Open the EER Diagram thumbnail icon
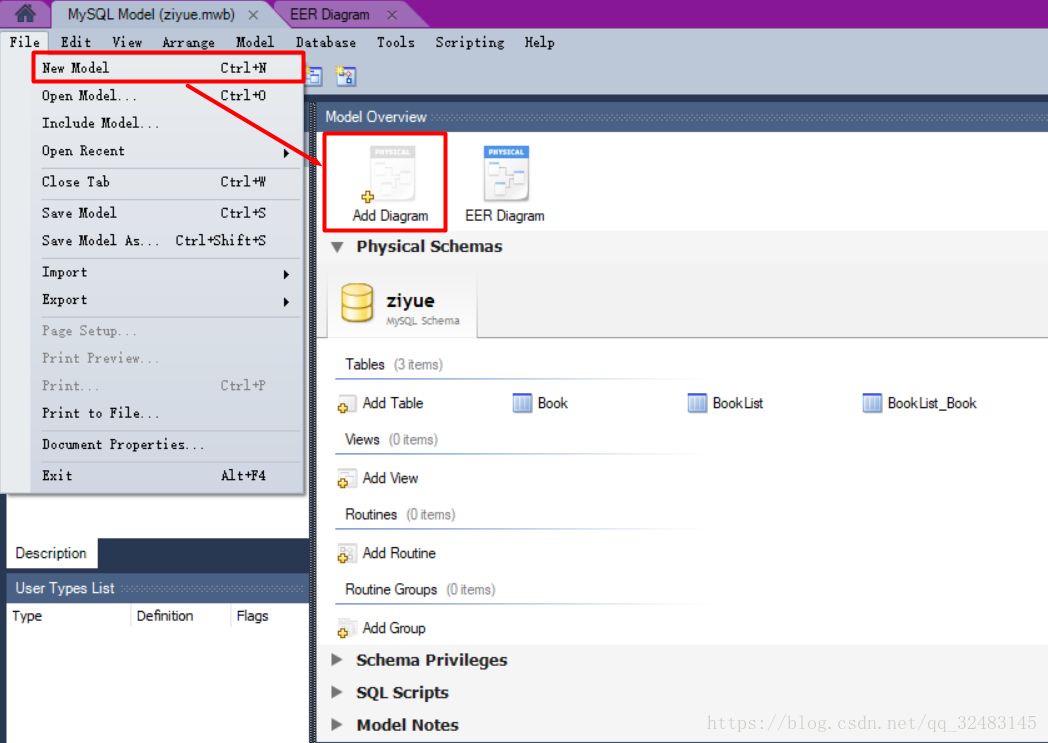1048x743 pixels. coord(506,173)
